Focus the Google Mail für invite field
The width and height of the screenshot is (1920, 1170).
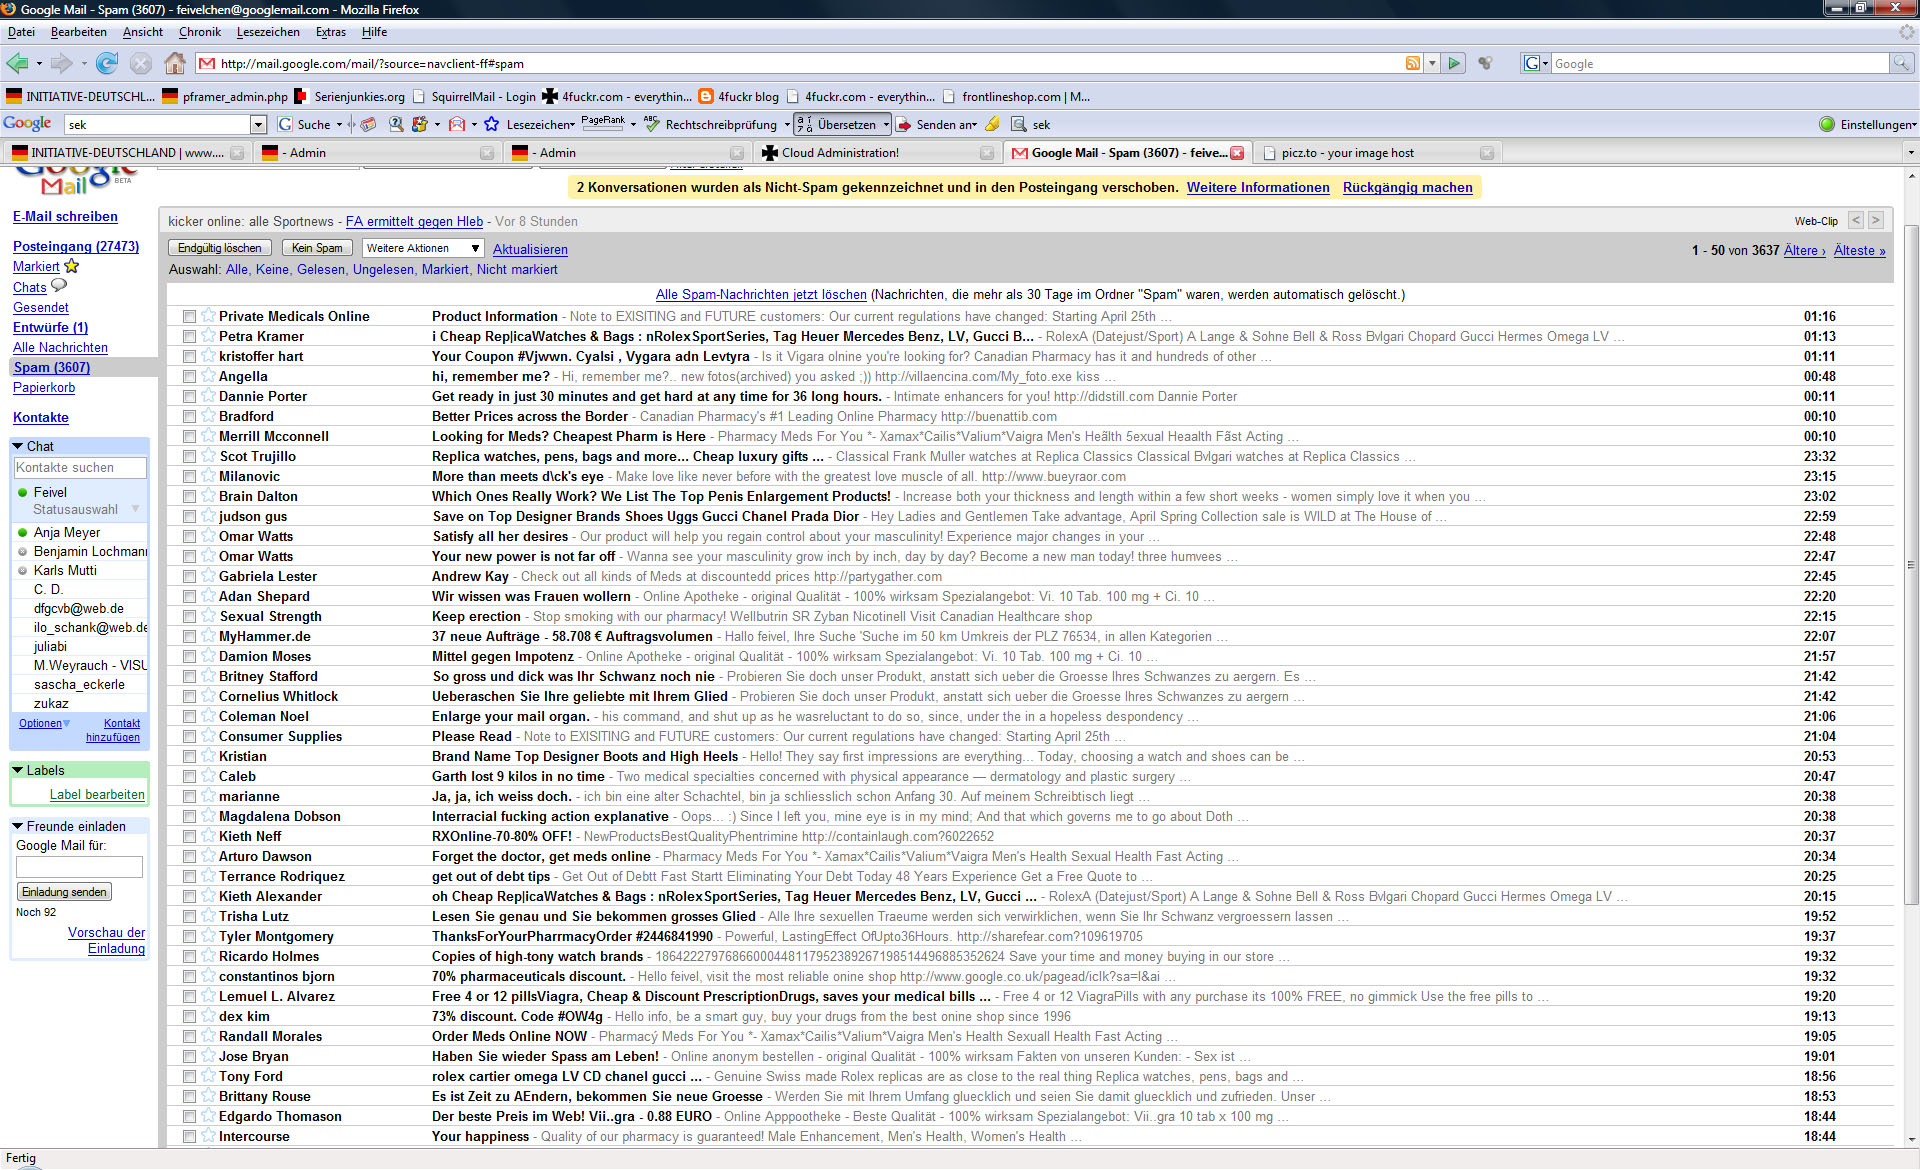[x=79, y=867]
